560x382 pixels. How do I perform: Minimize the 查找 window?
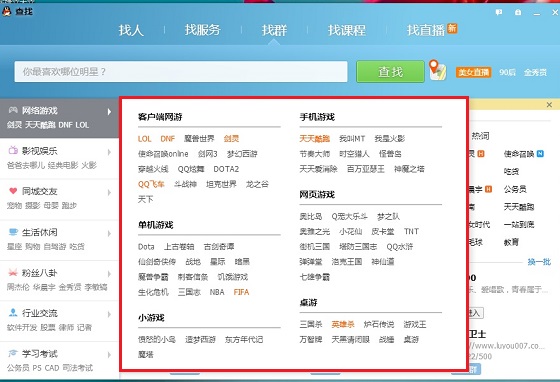537,13
